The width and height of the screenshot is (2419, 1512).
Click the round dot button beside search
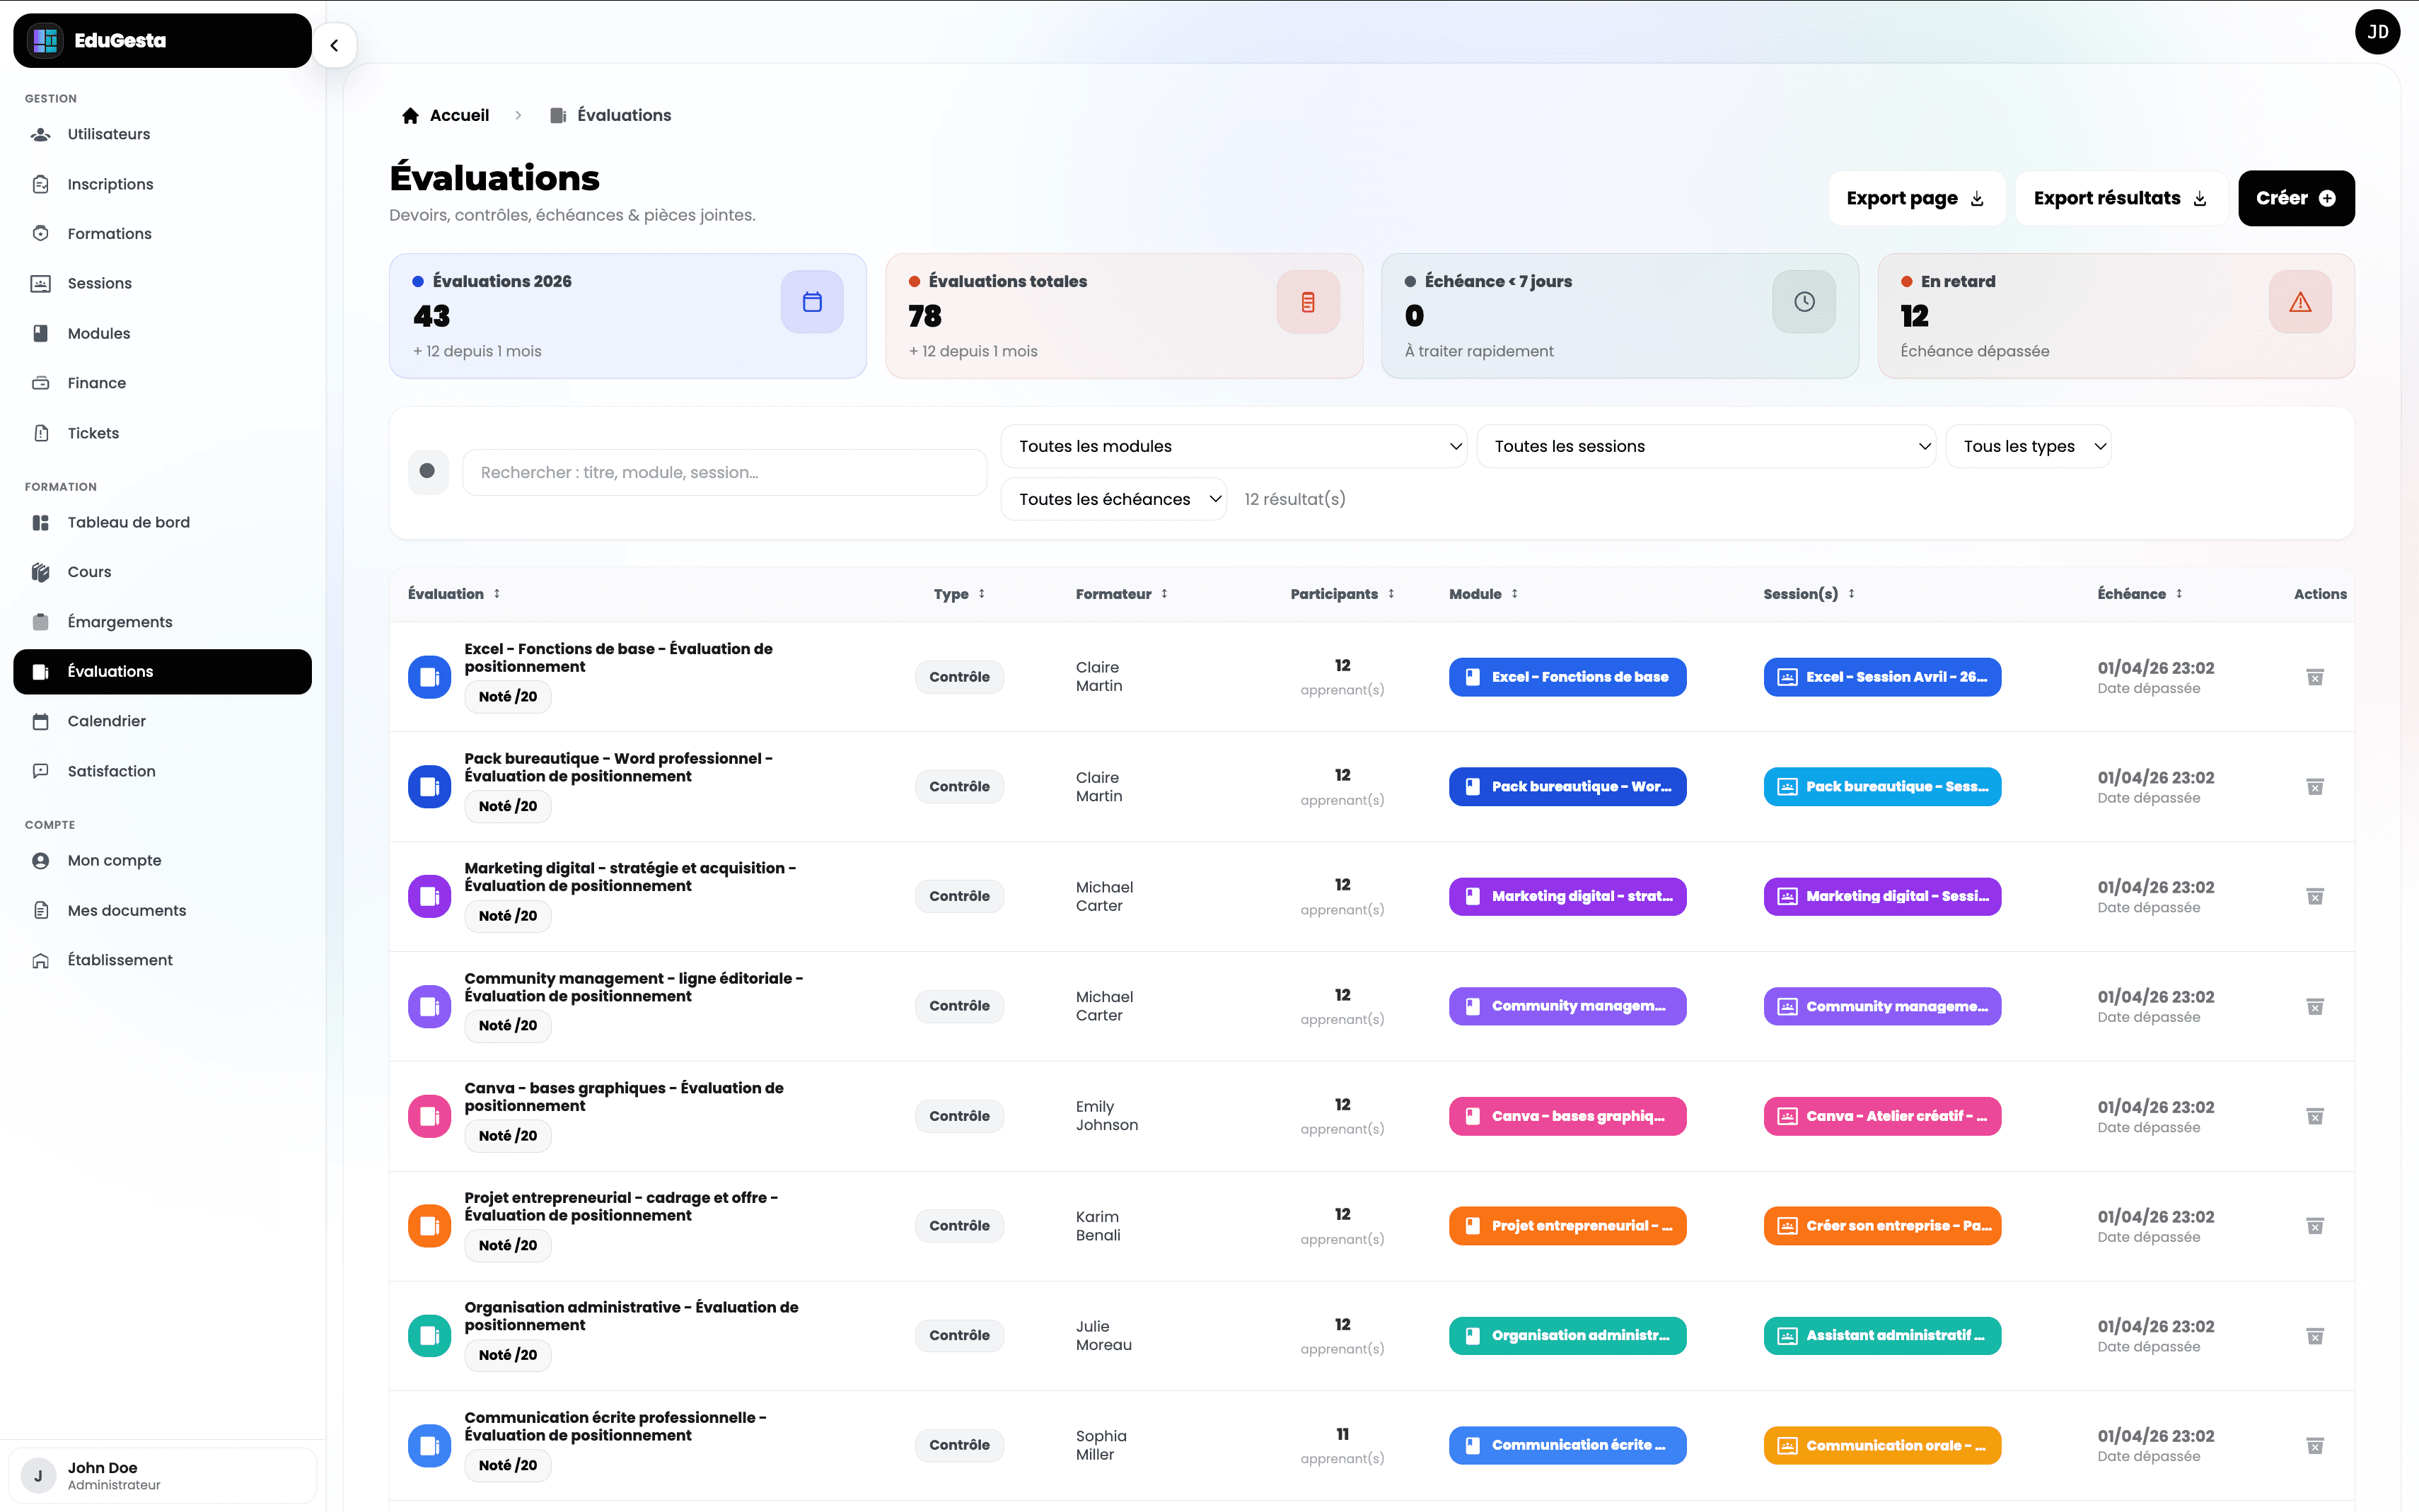coord(428,472)
